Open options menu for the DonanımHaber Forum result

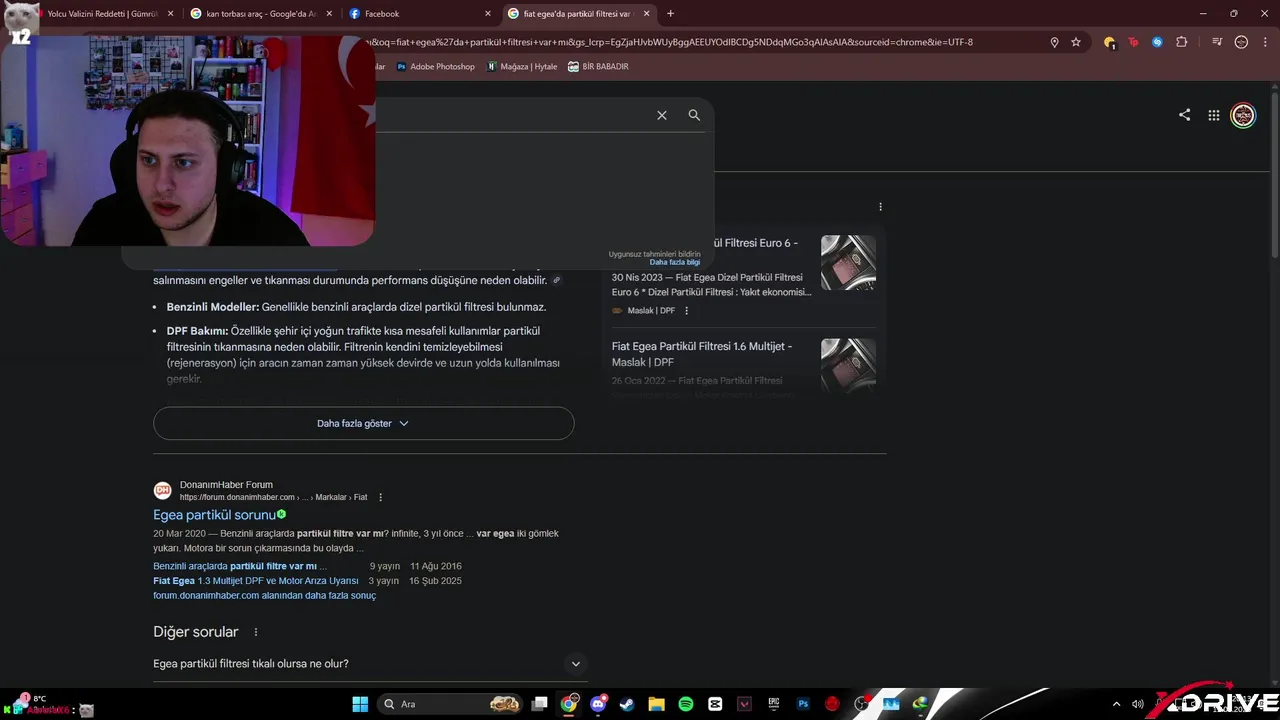[x=380, y=497]
